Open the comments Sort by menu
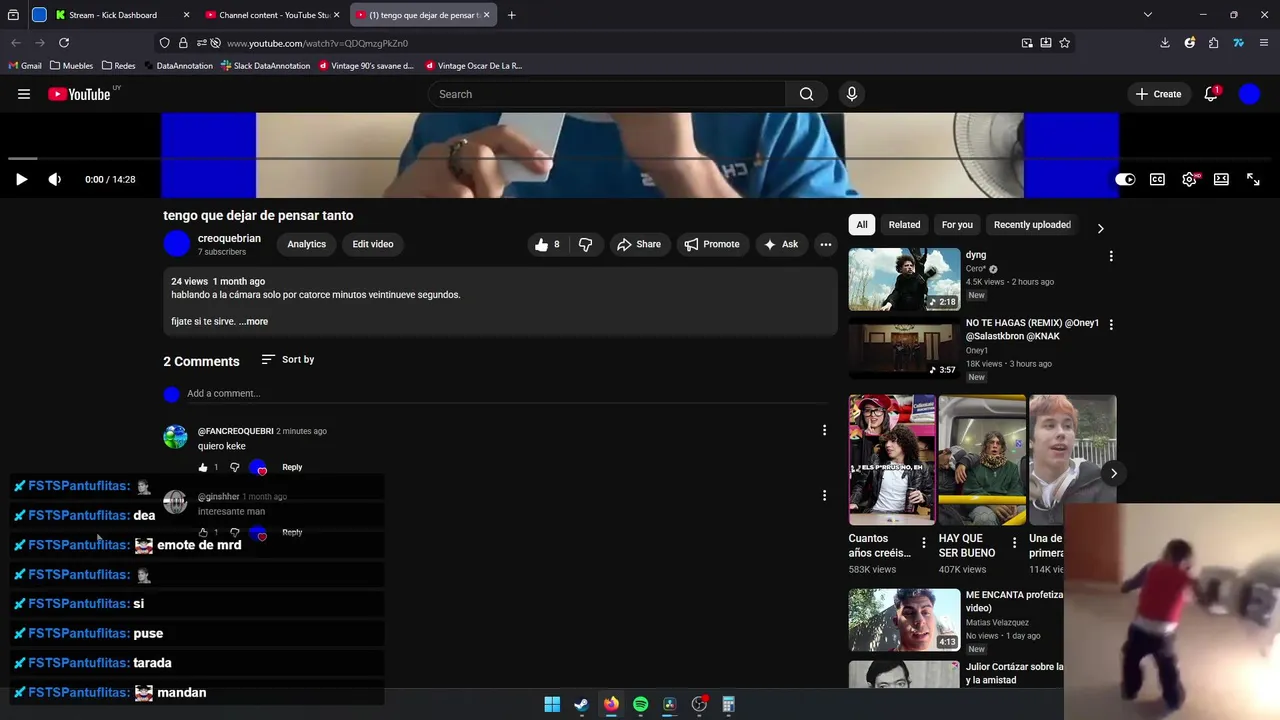1280x720 pixels. pos(288,359)
